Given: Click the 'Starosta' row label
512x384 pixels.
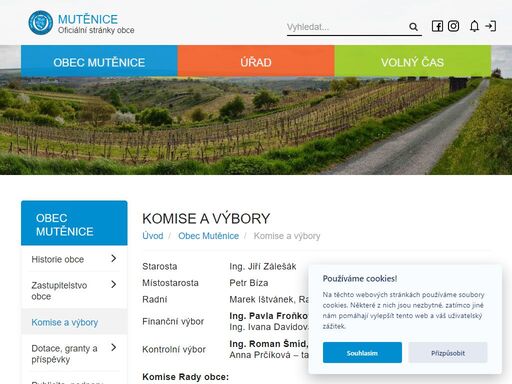Looking at the screenshot, I should (160, 266).
